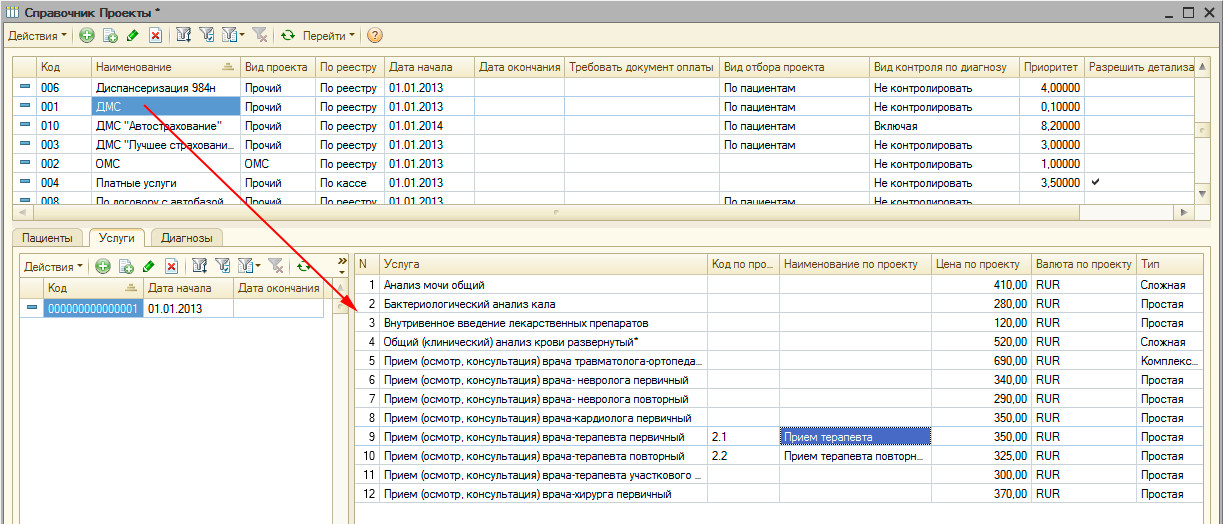Screen dimensions: 1223x524
Task: Toggle the detail checkmark for the Платные услуги row
Action: tap(1096, 183)
